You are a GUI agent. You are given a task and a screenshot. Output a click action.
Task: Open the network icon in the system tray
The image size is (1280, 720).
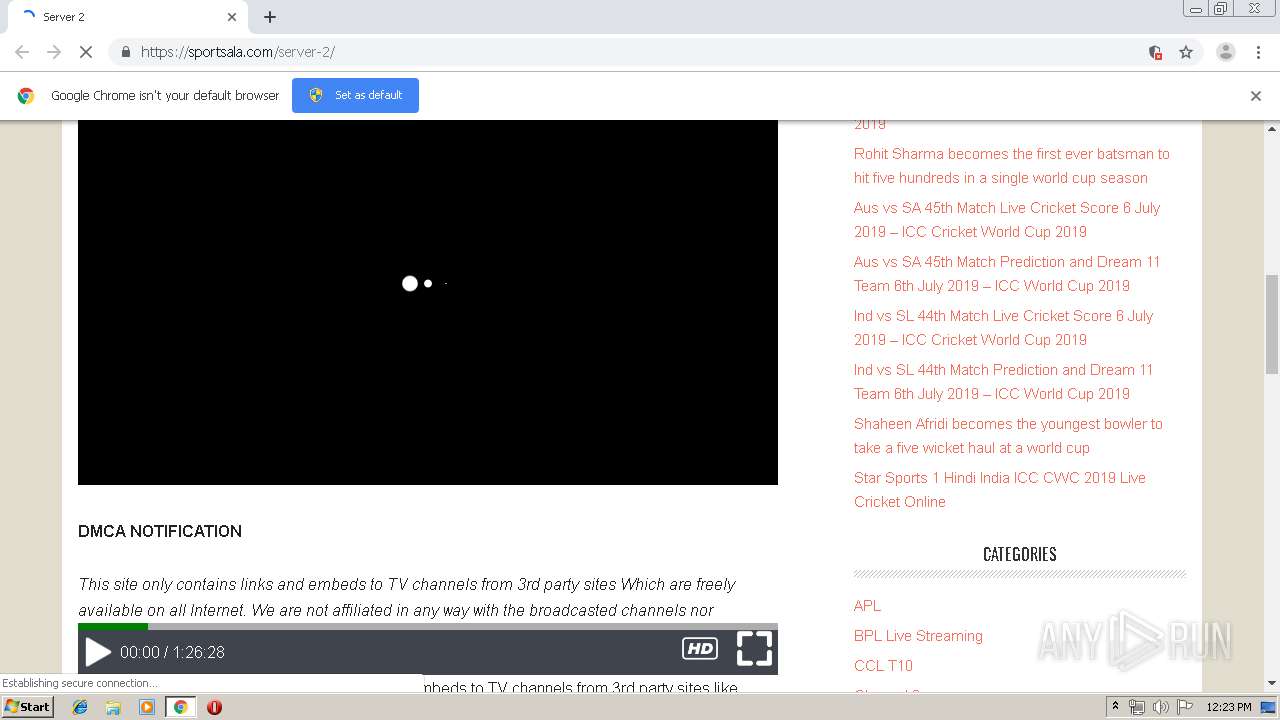coord(1137,707)
